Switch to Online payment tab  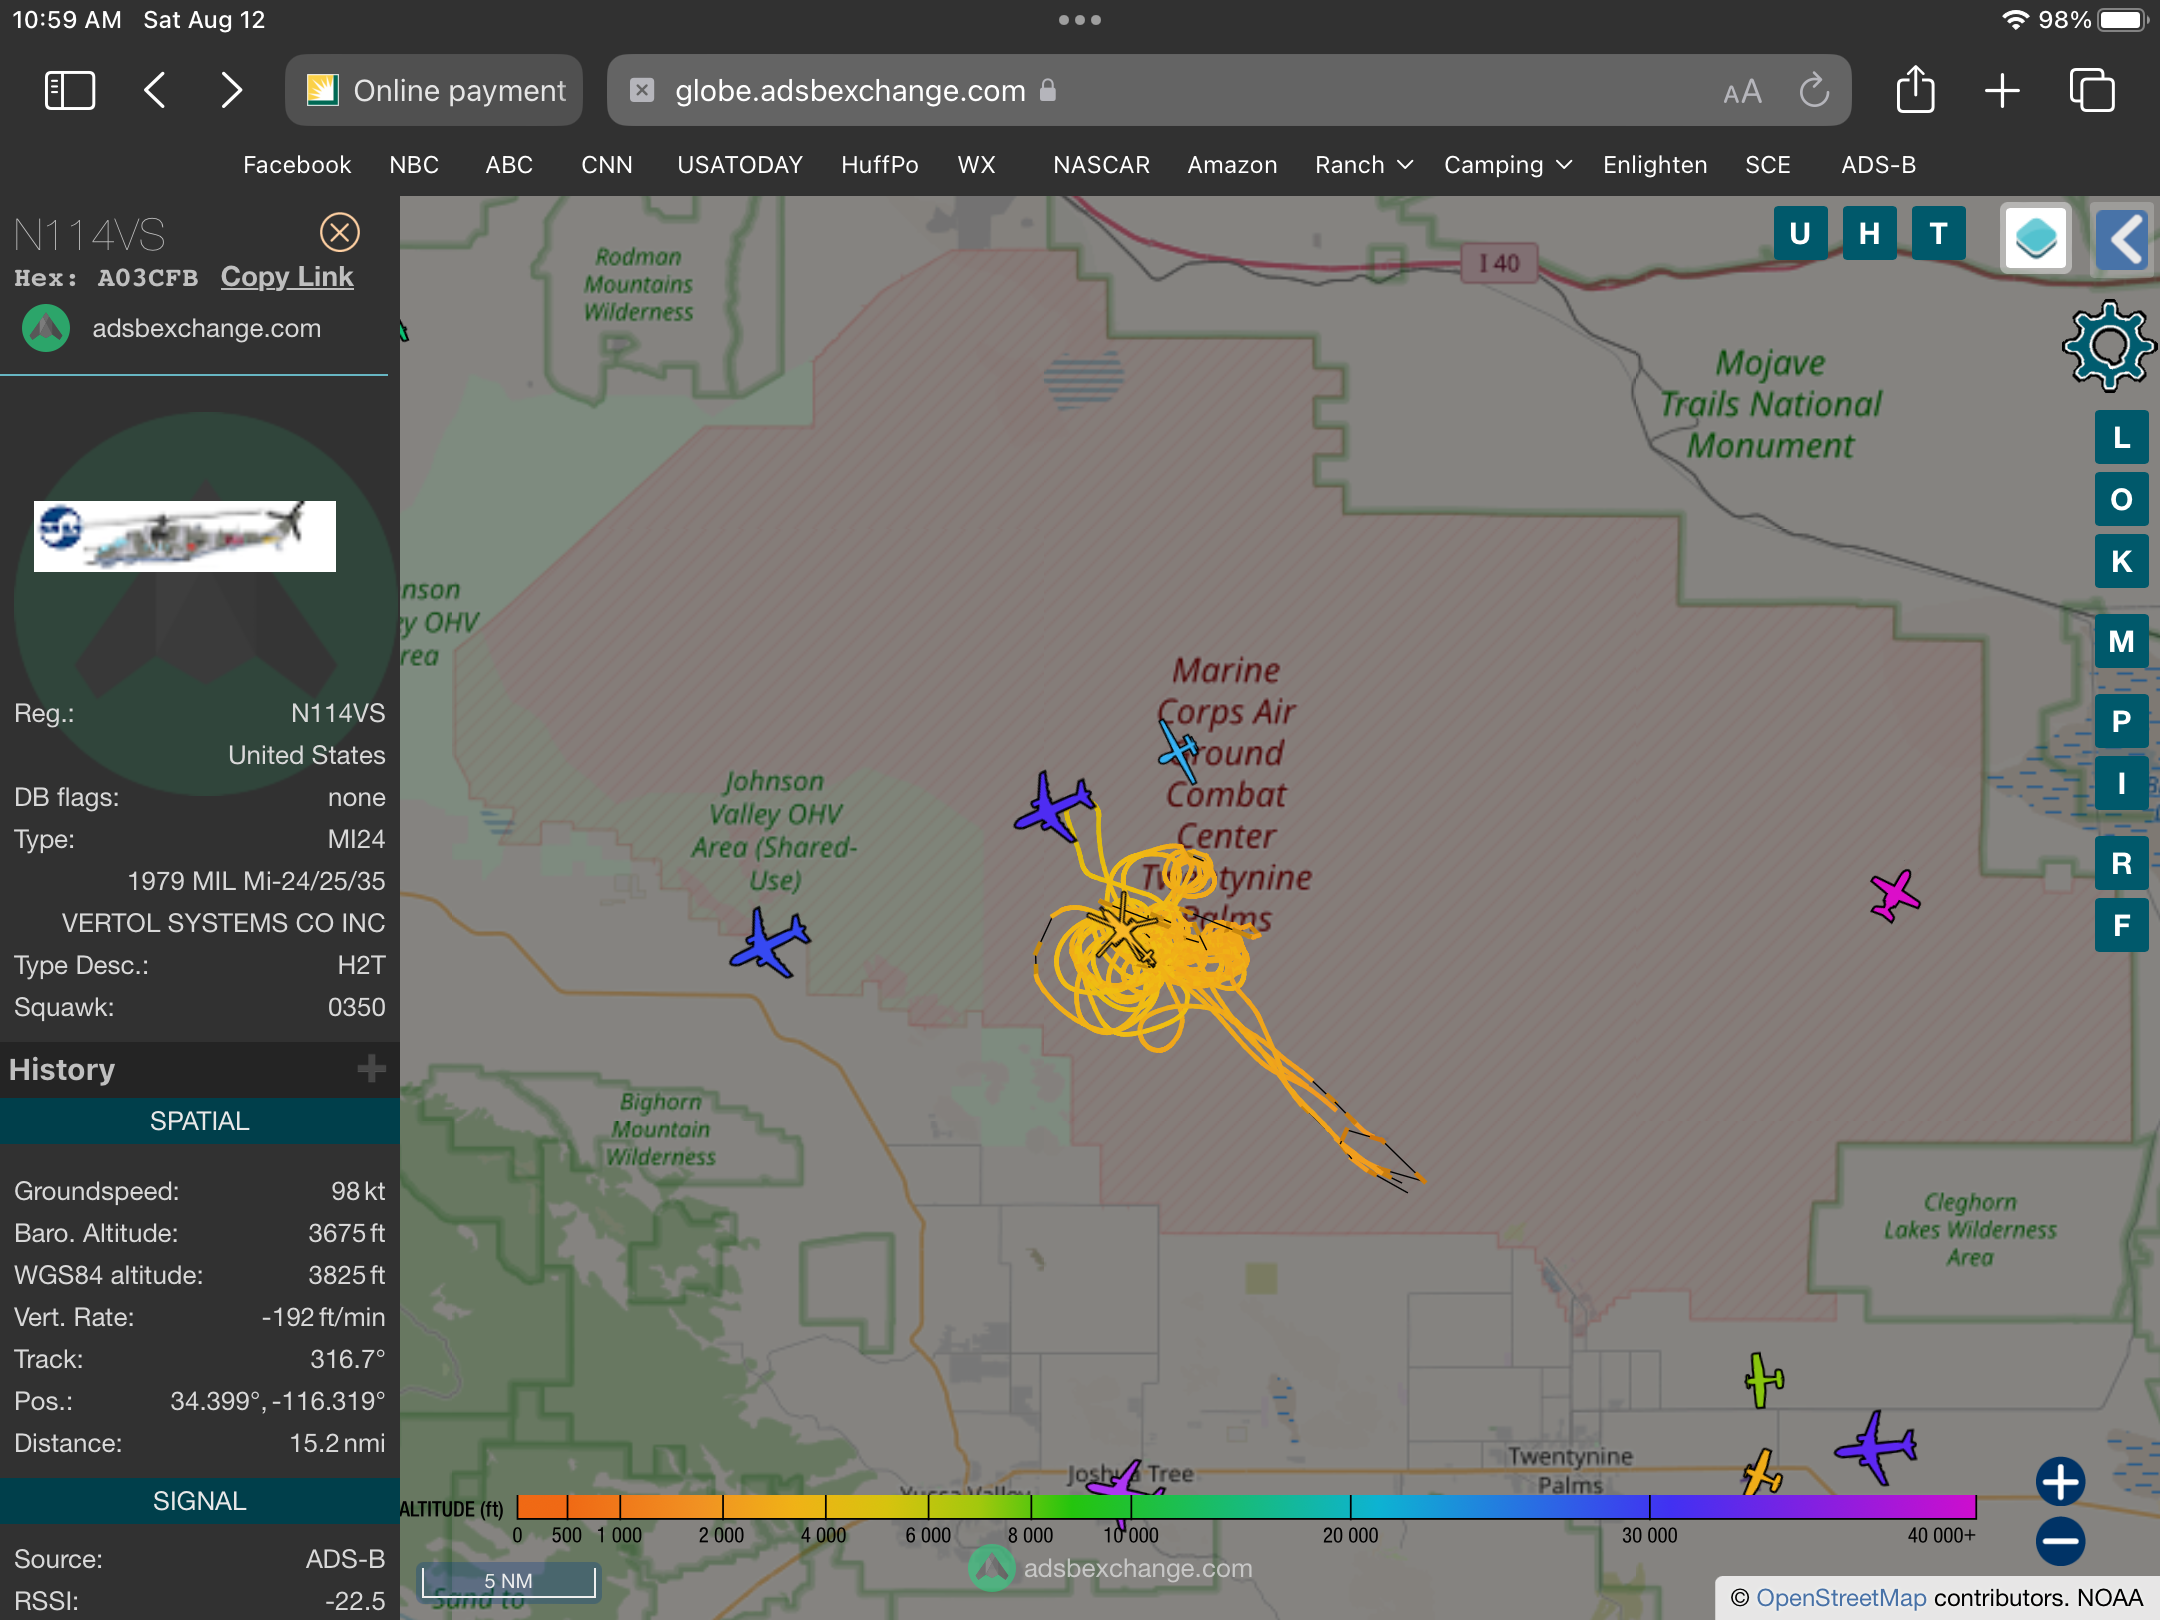[434, 91]
